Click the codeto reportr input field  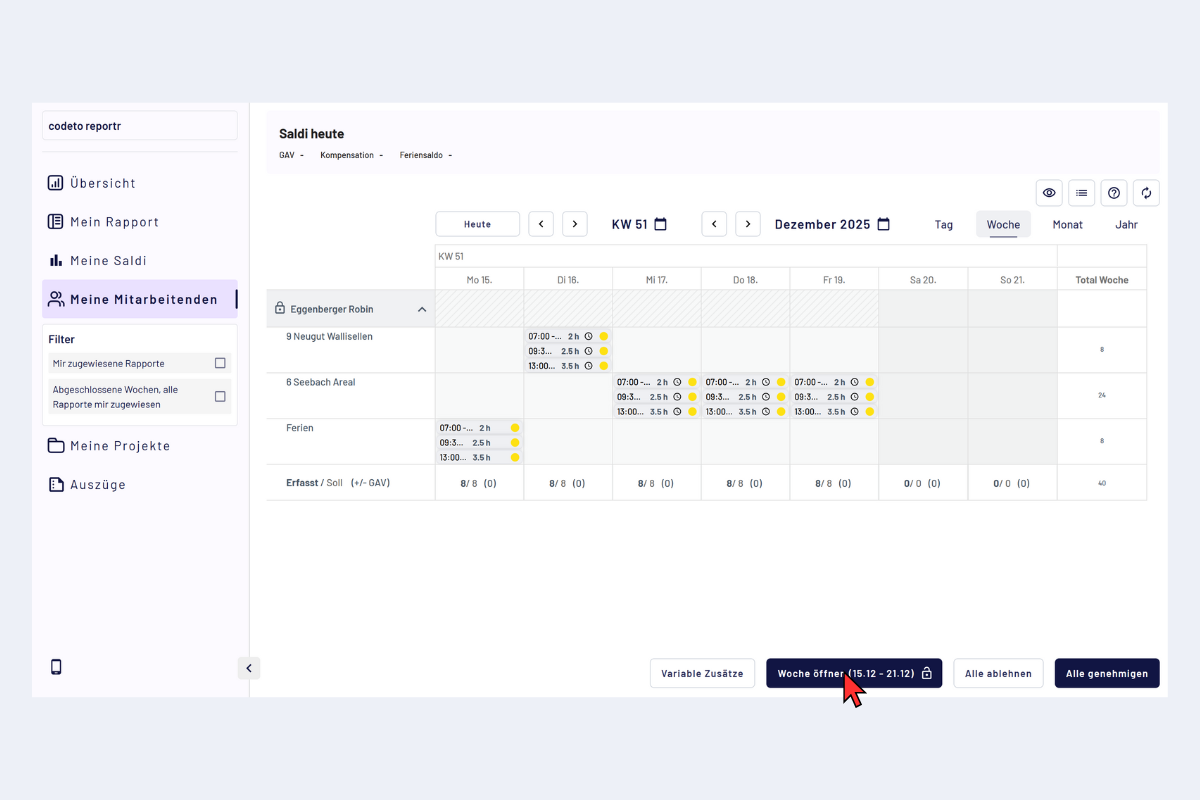pyautogui.click(x=140, y=126)
